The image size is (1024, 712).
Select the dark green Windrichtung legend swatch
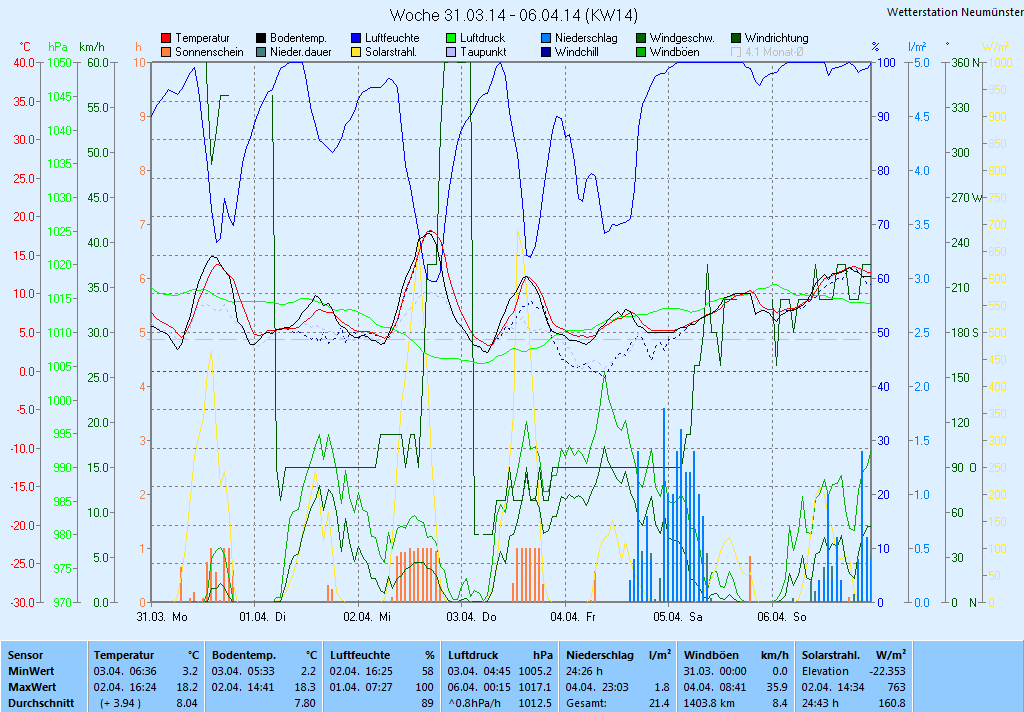click(x=736, y=39)
